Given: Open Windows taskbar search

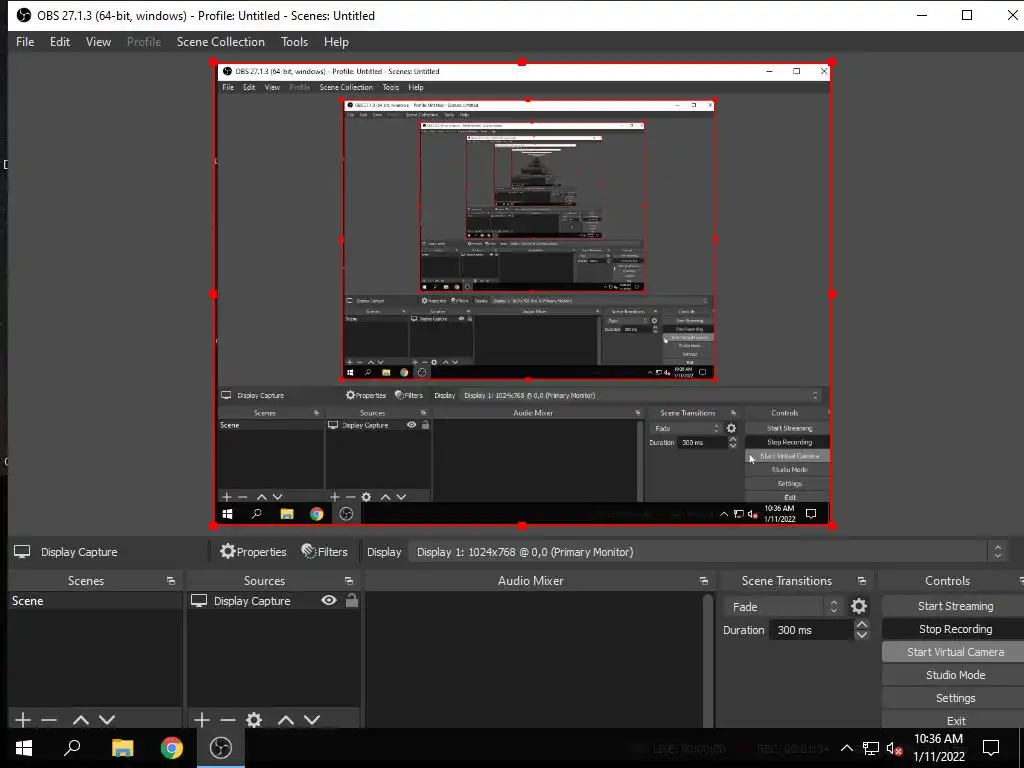Looking at the screenshot, I should (x=72, y=748).
